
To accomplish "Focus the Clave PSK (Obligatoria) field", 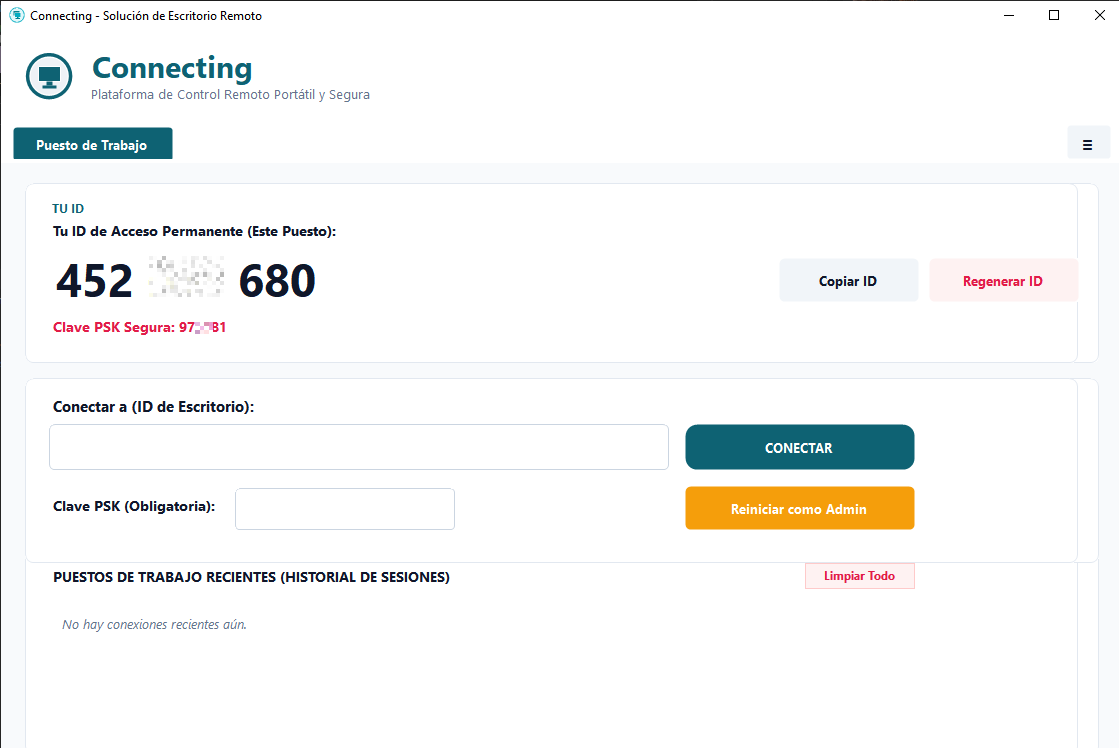I will point(345,509).
